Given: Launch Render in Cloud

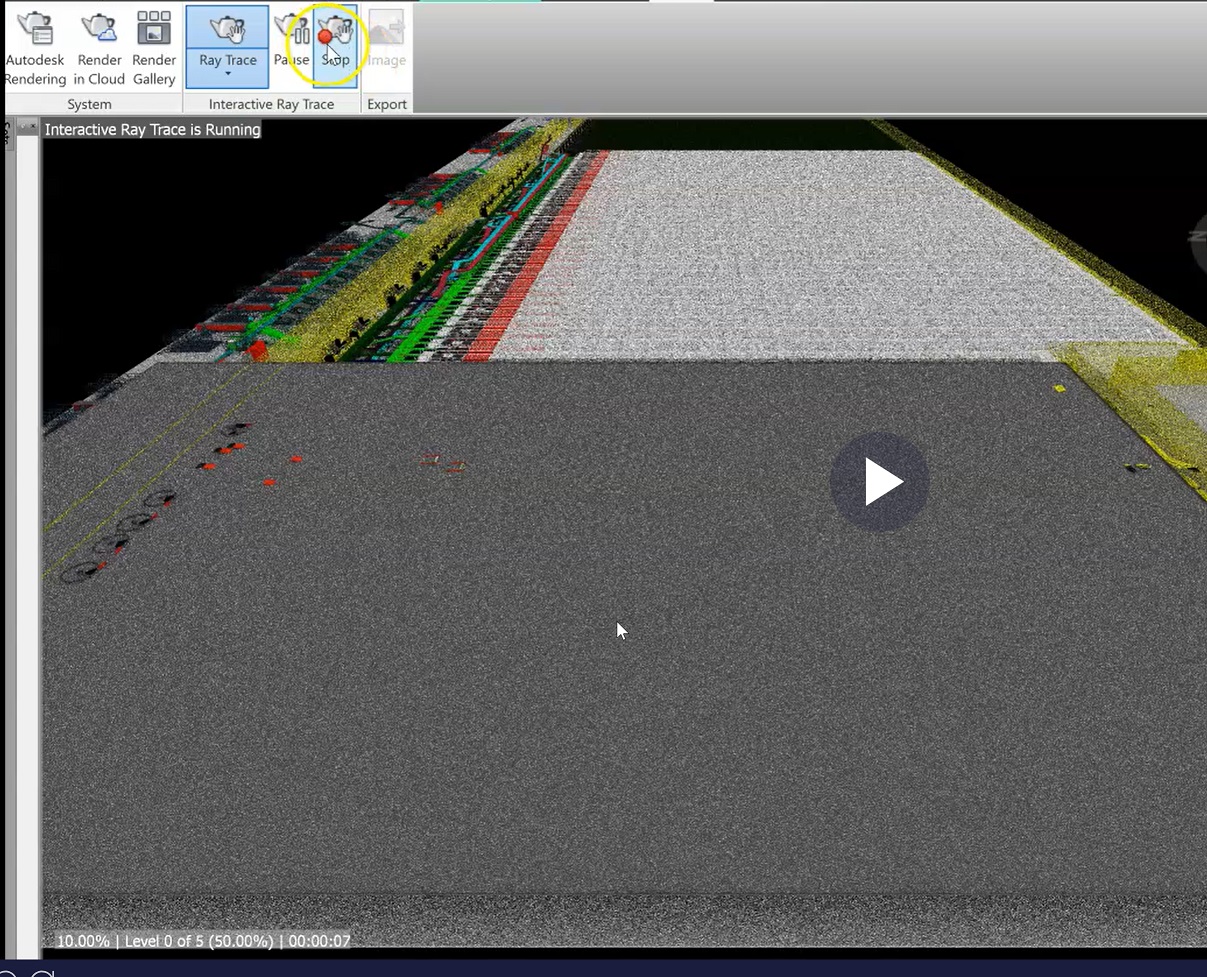Looking at the screenshot, I should (98, 30).
